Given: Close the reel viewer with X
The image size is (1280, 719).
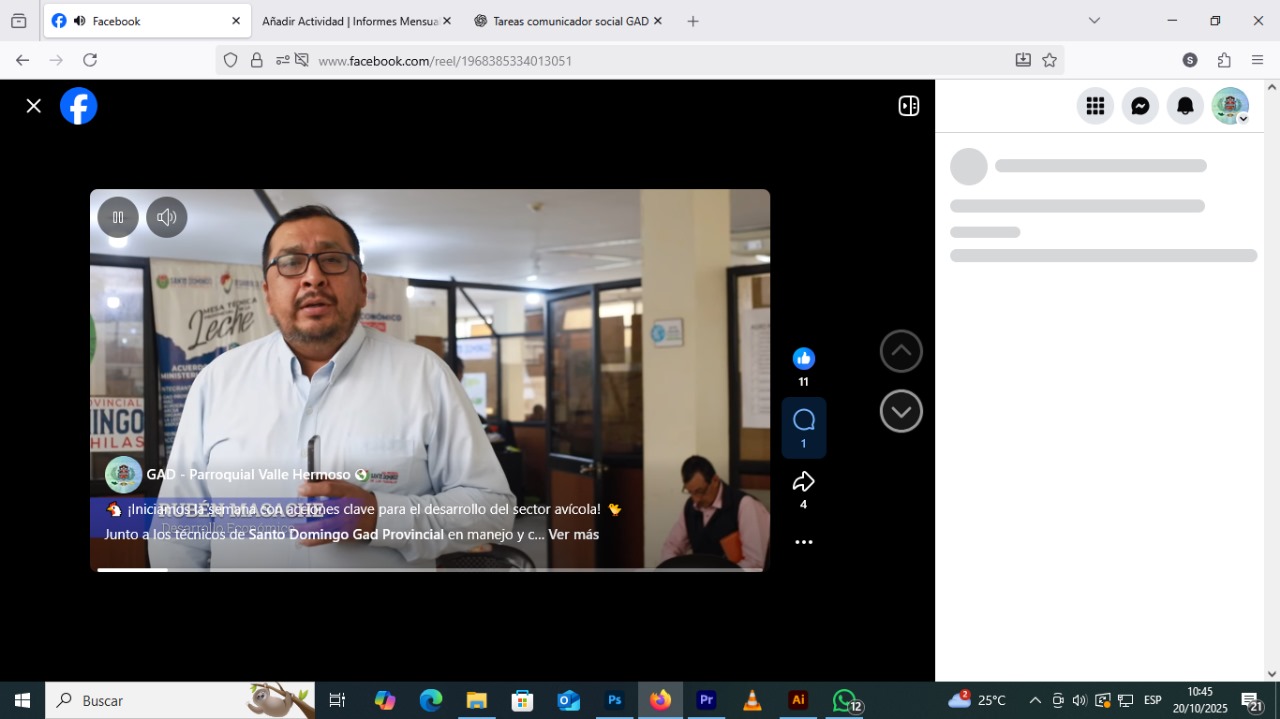Looking at the screenshot, I should [34, 106].
